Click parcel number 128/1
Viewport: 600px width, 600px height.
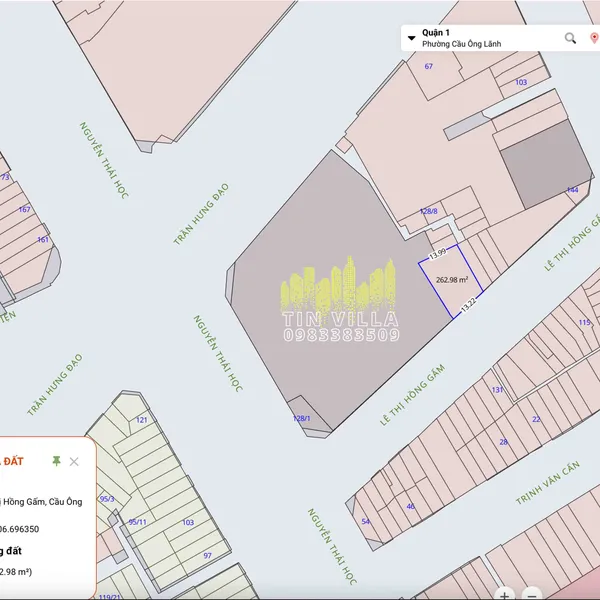pos(301,419)
